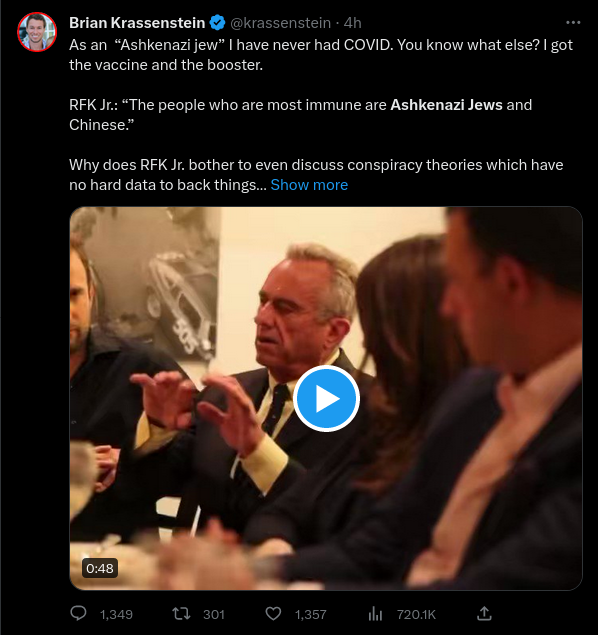Open the three-dot more options menu
Image resolution: width=598 pixels, height=635 pixels.
coord(573,23)
